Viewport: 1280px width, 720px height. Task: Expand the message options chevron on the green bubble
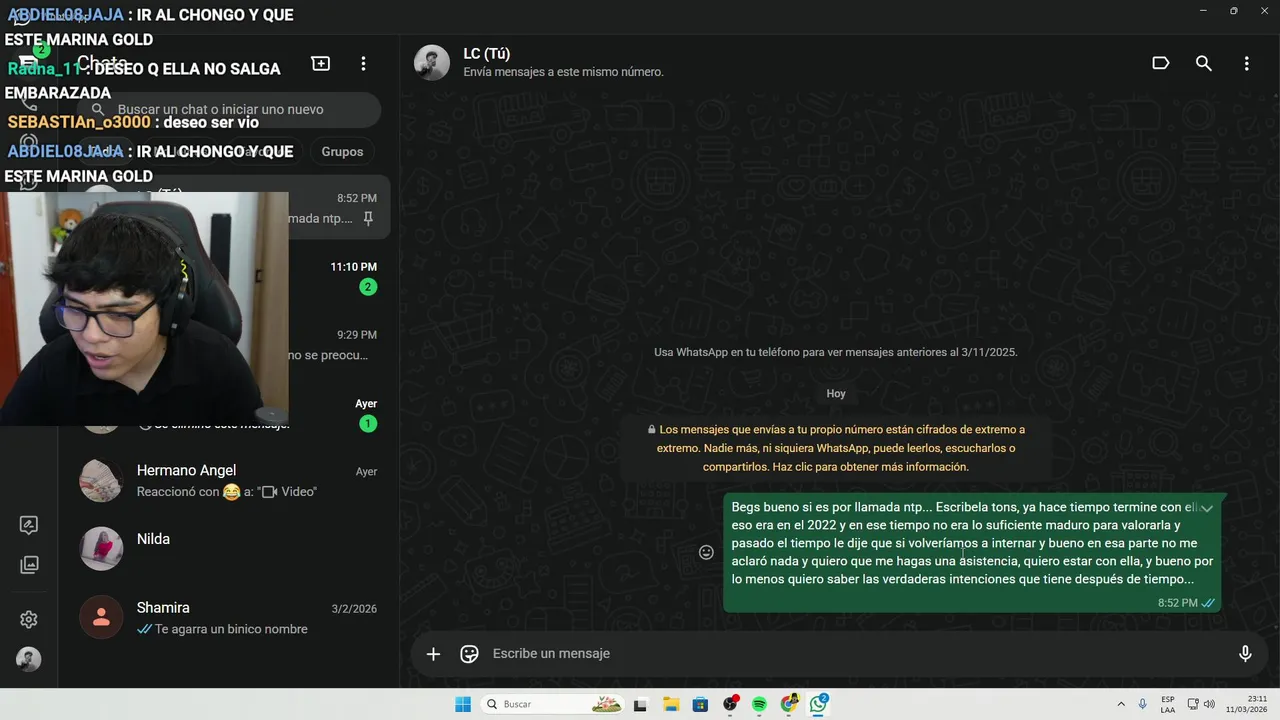(x=1207, y=508)
